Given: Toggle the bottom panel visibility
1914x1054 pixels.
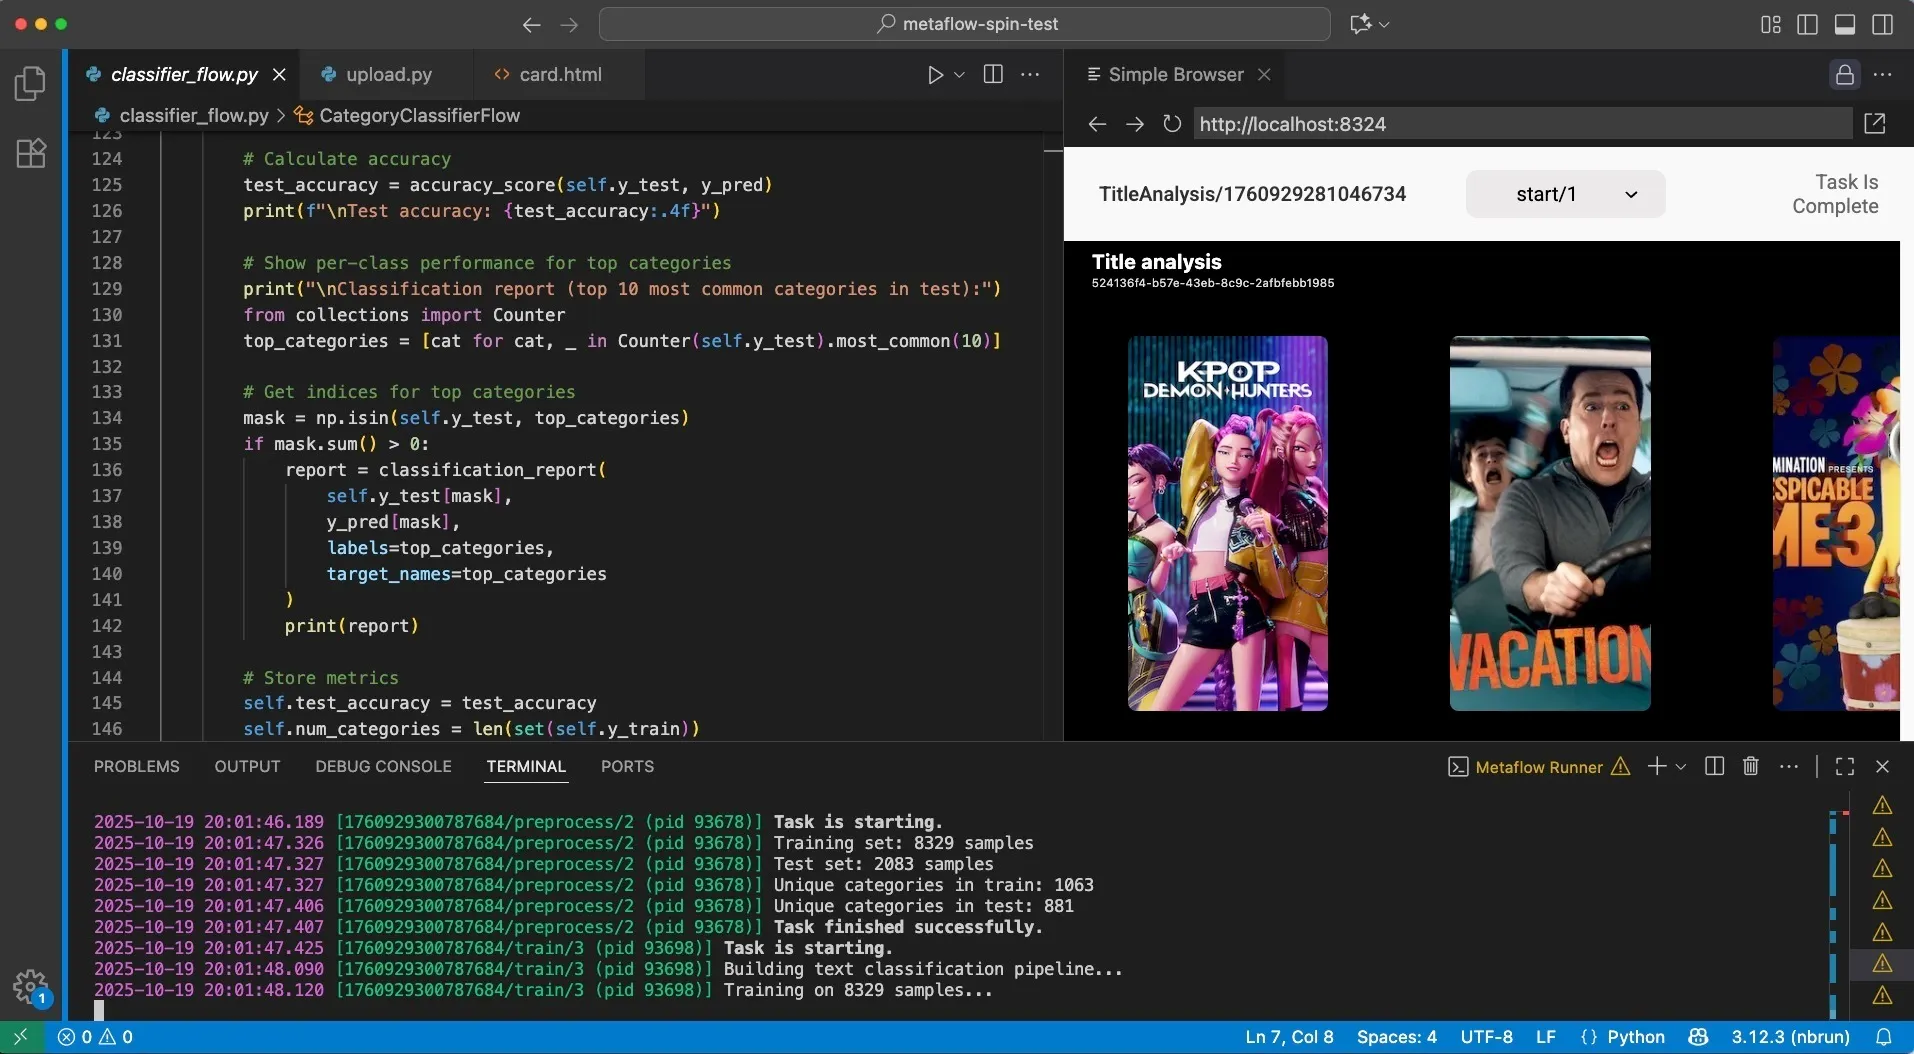Looking at the screenshot, I should (1845, 24).
